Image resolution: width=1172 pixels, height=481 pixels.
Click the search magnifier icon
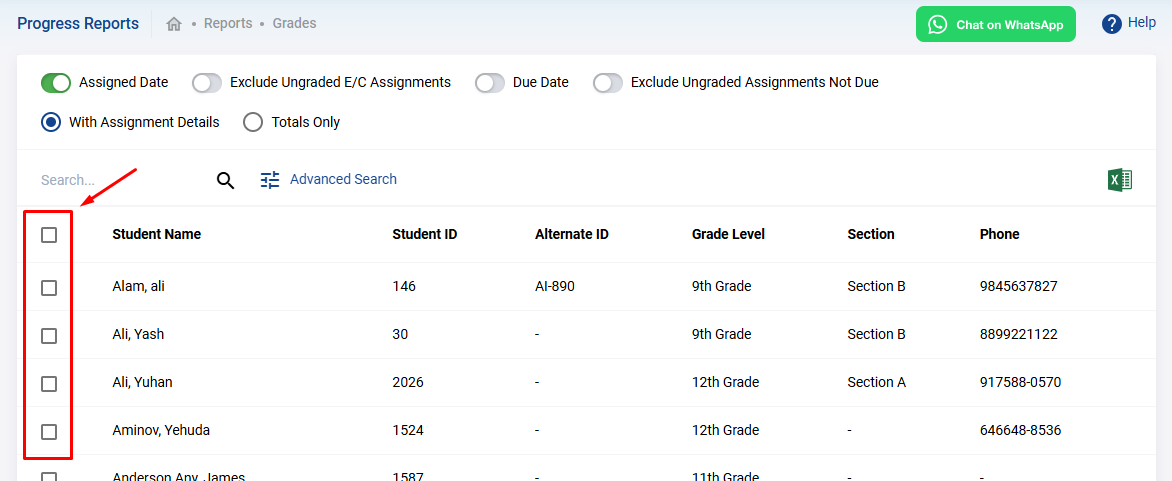(226, 180)
